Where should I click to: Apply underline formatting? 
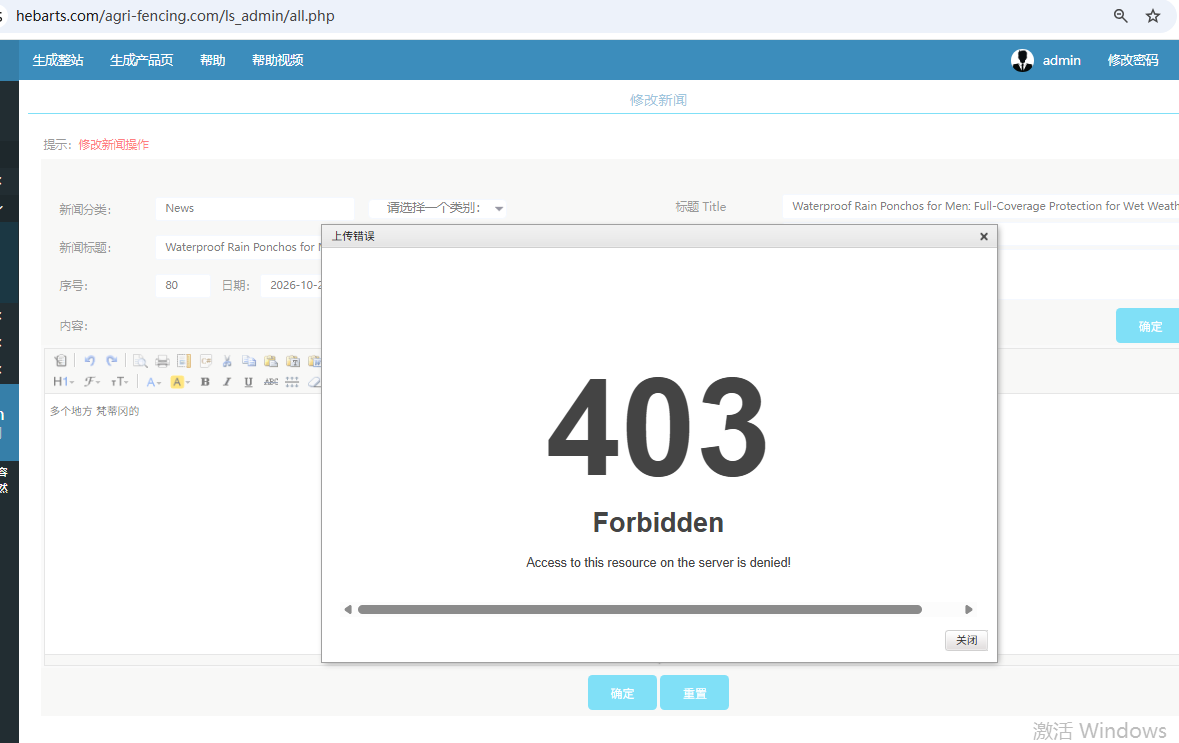coord(248,382)
